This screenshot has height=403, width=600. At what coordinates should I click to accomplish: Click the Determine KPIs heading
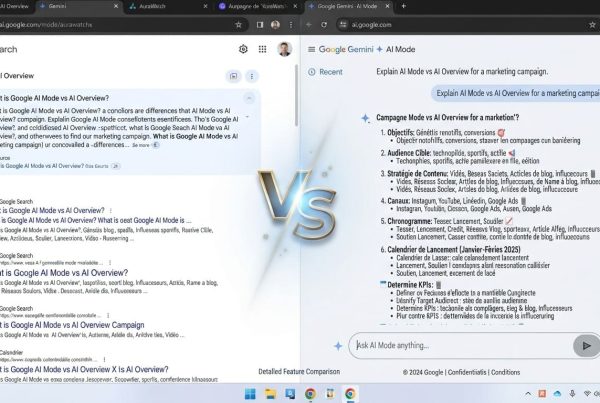pyautogui.click(x=410, y=285)
